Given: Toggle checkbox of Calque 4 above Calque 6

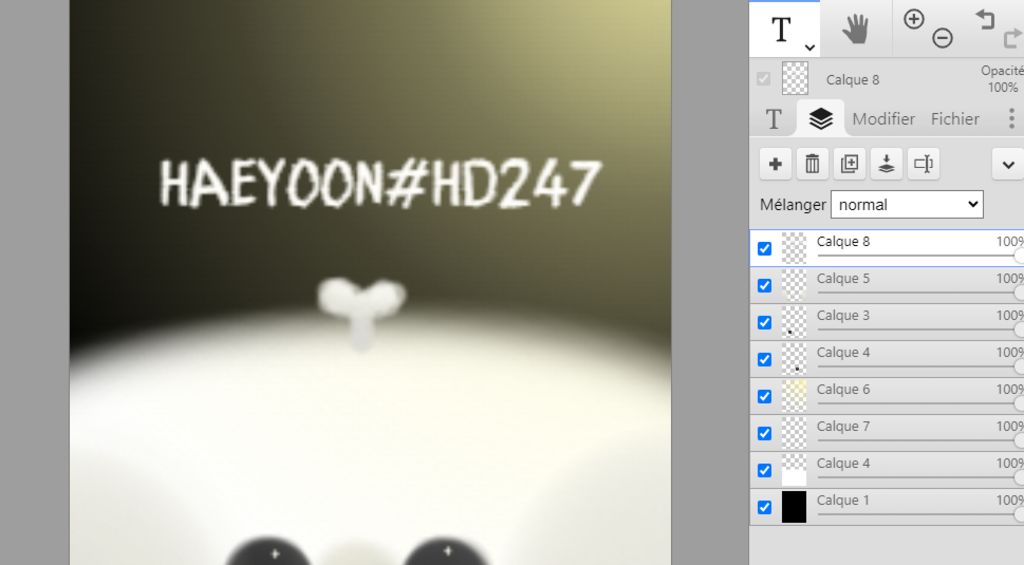Looking at the screenshot, I should [764, 359].
